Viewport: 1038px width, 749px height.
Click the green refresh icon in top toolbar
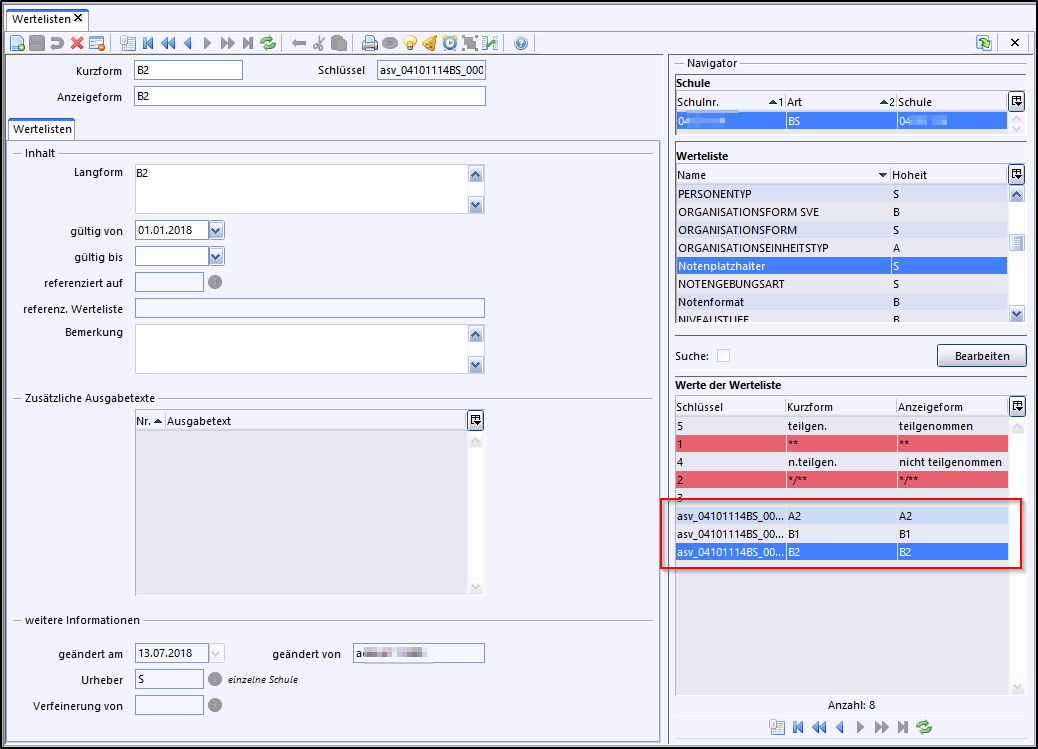pos(268,43)
